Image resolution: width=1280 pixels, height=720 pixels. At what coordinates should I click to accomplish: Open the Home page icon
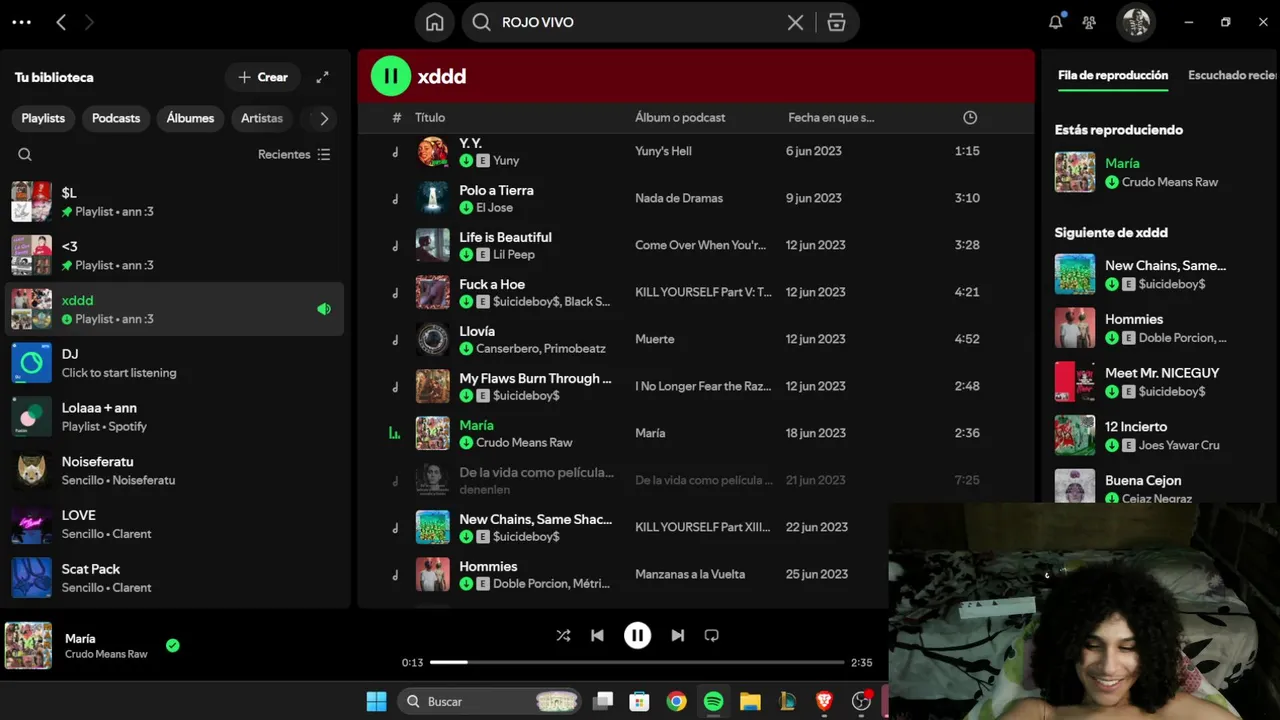pos(435,22)
